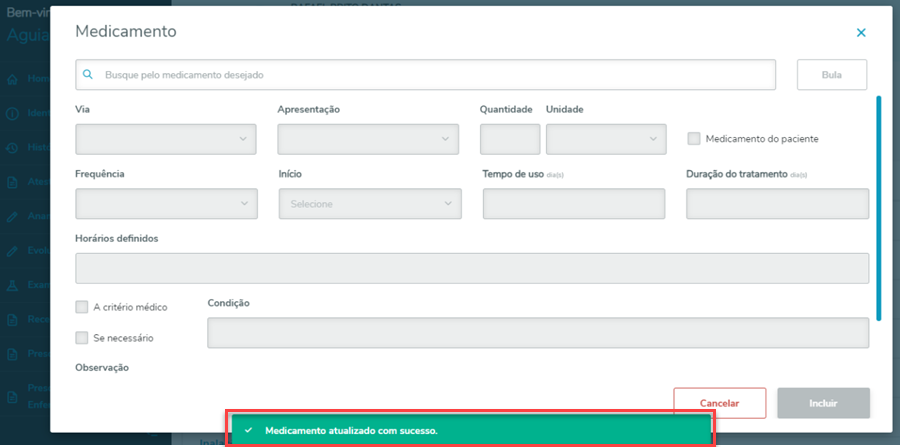This screenshot has width=900, height=447.
Task: Click the 'Duração do tratamento' input field
Action: click(778, 204)
